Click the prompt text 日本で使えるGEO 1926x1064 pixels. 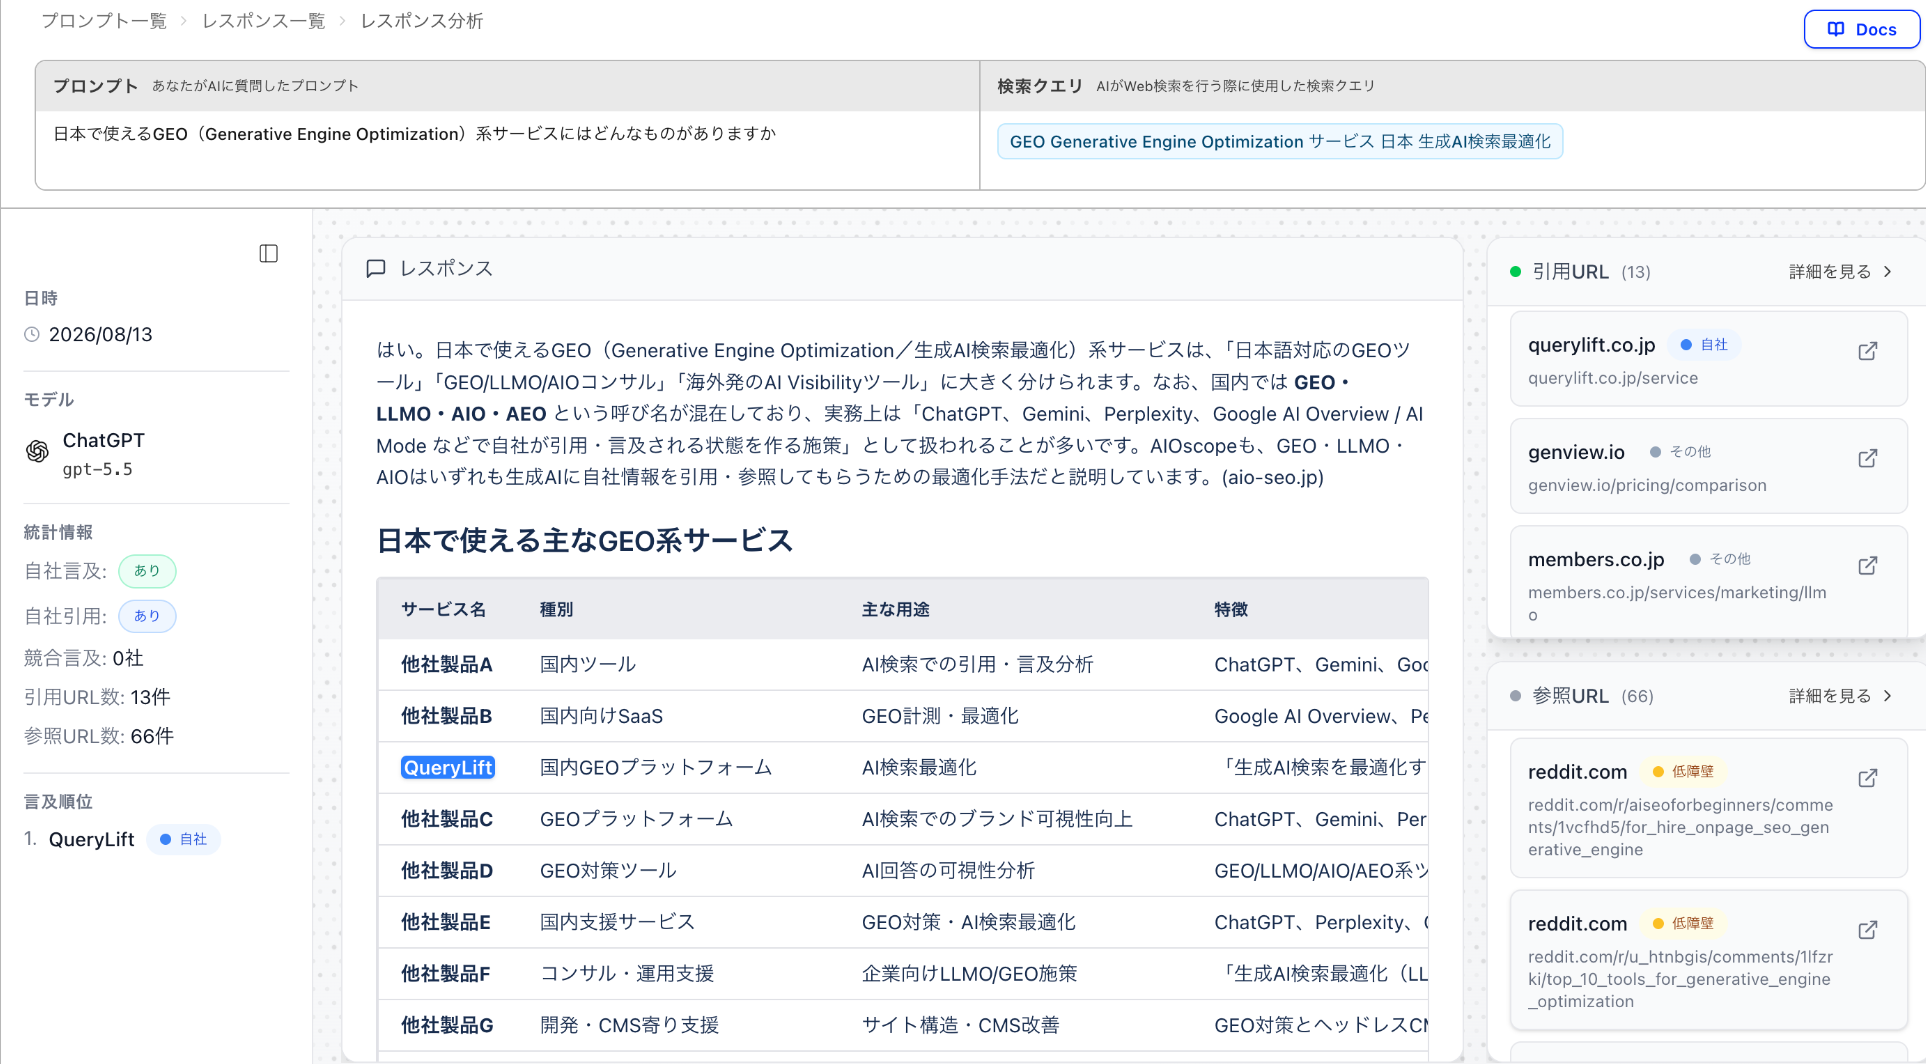415,134
